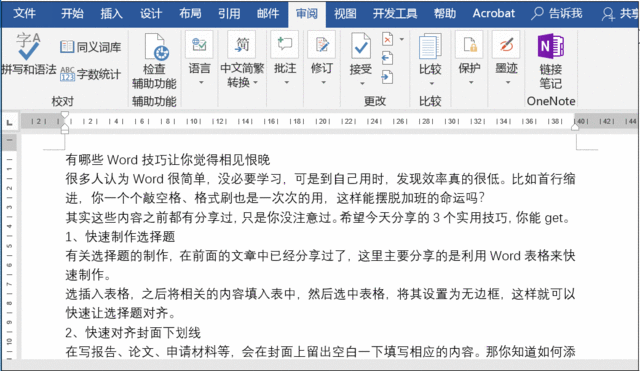Expand the 修订 dropdown arrow
This screenshot has width=640, height=371.
click(x=323, y=82)
